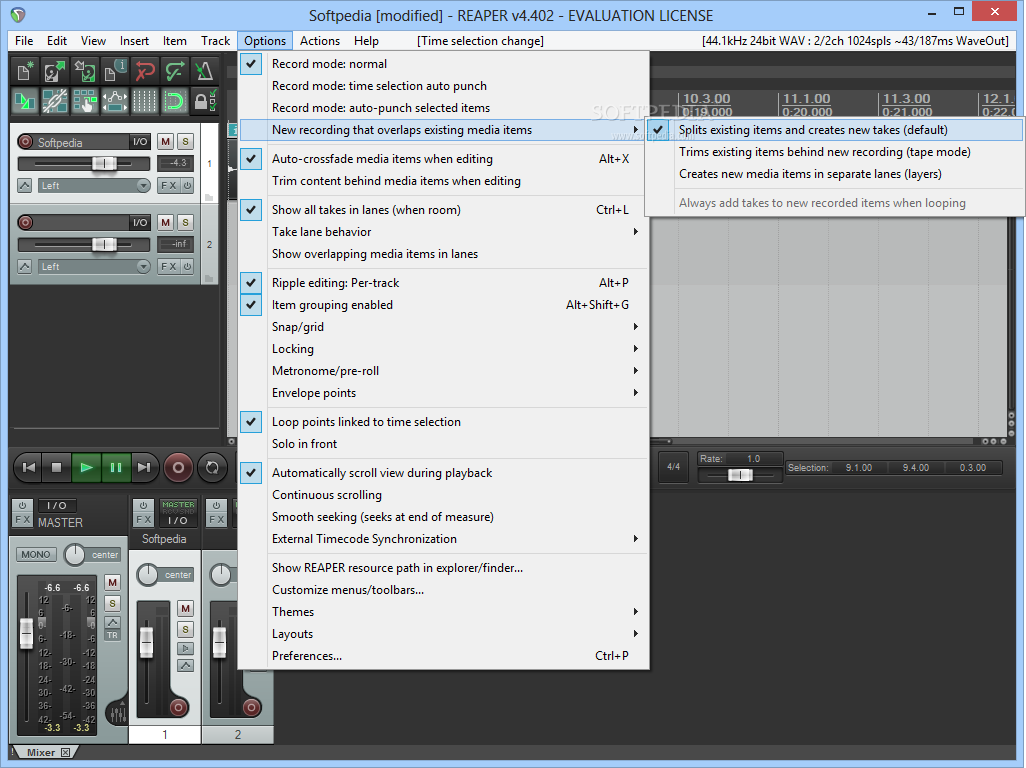
Task: Click the transport Play button
Action: [86, 467]
